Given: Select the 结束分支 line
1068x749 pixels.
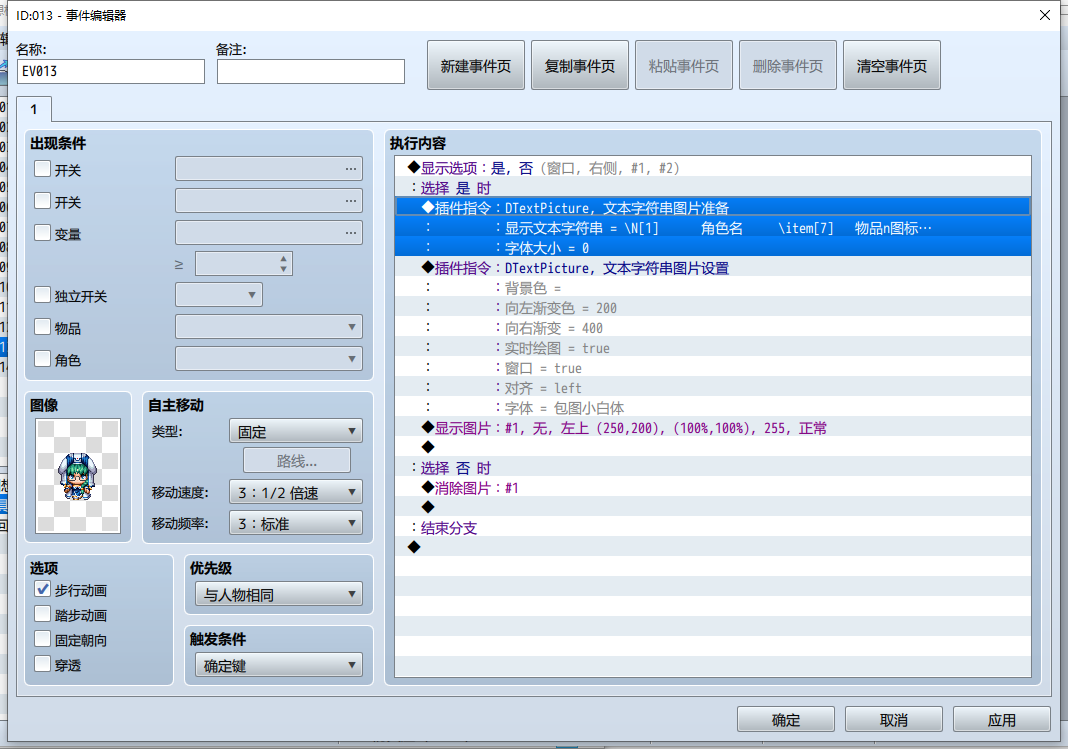Looking at the screenshot, I should [x=713, y=528].
